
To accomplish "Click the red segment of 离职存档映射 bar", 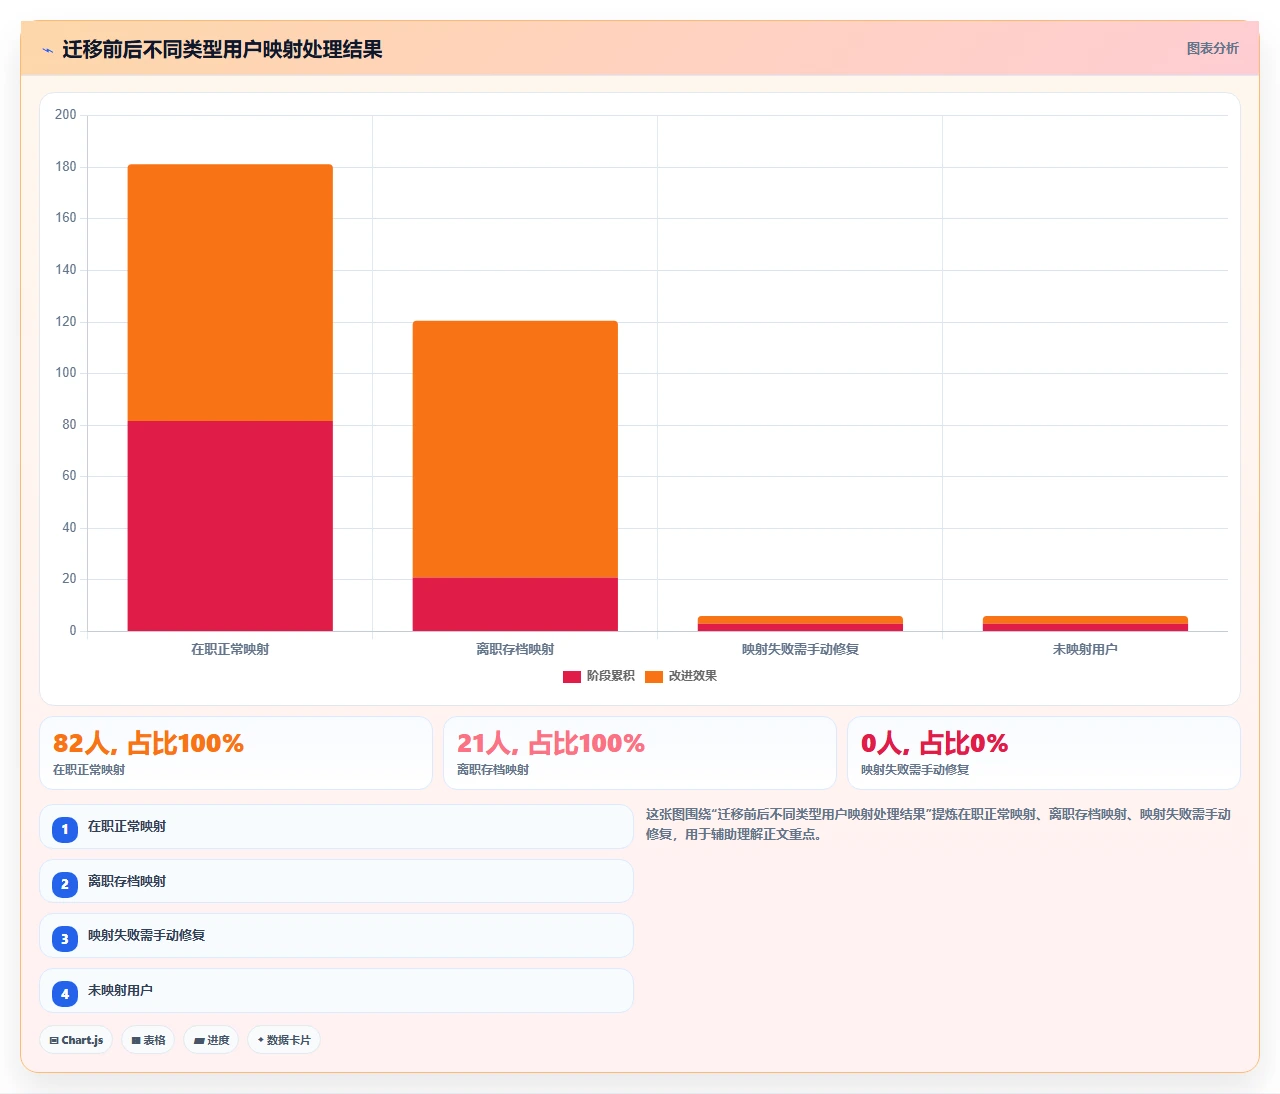I will point(515,604).
